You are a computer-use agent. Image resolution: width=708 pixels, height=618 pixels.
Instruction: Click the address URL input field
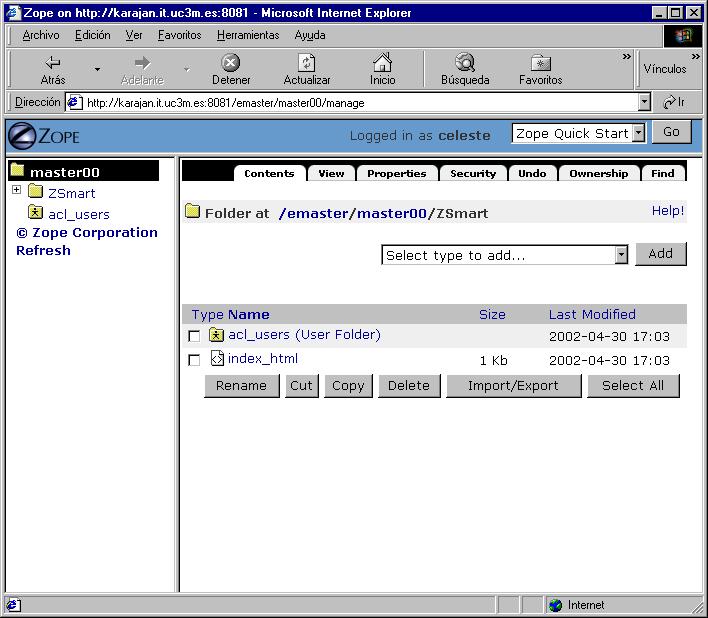(360, 102)
